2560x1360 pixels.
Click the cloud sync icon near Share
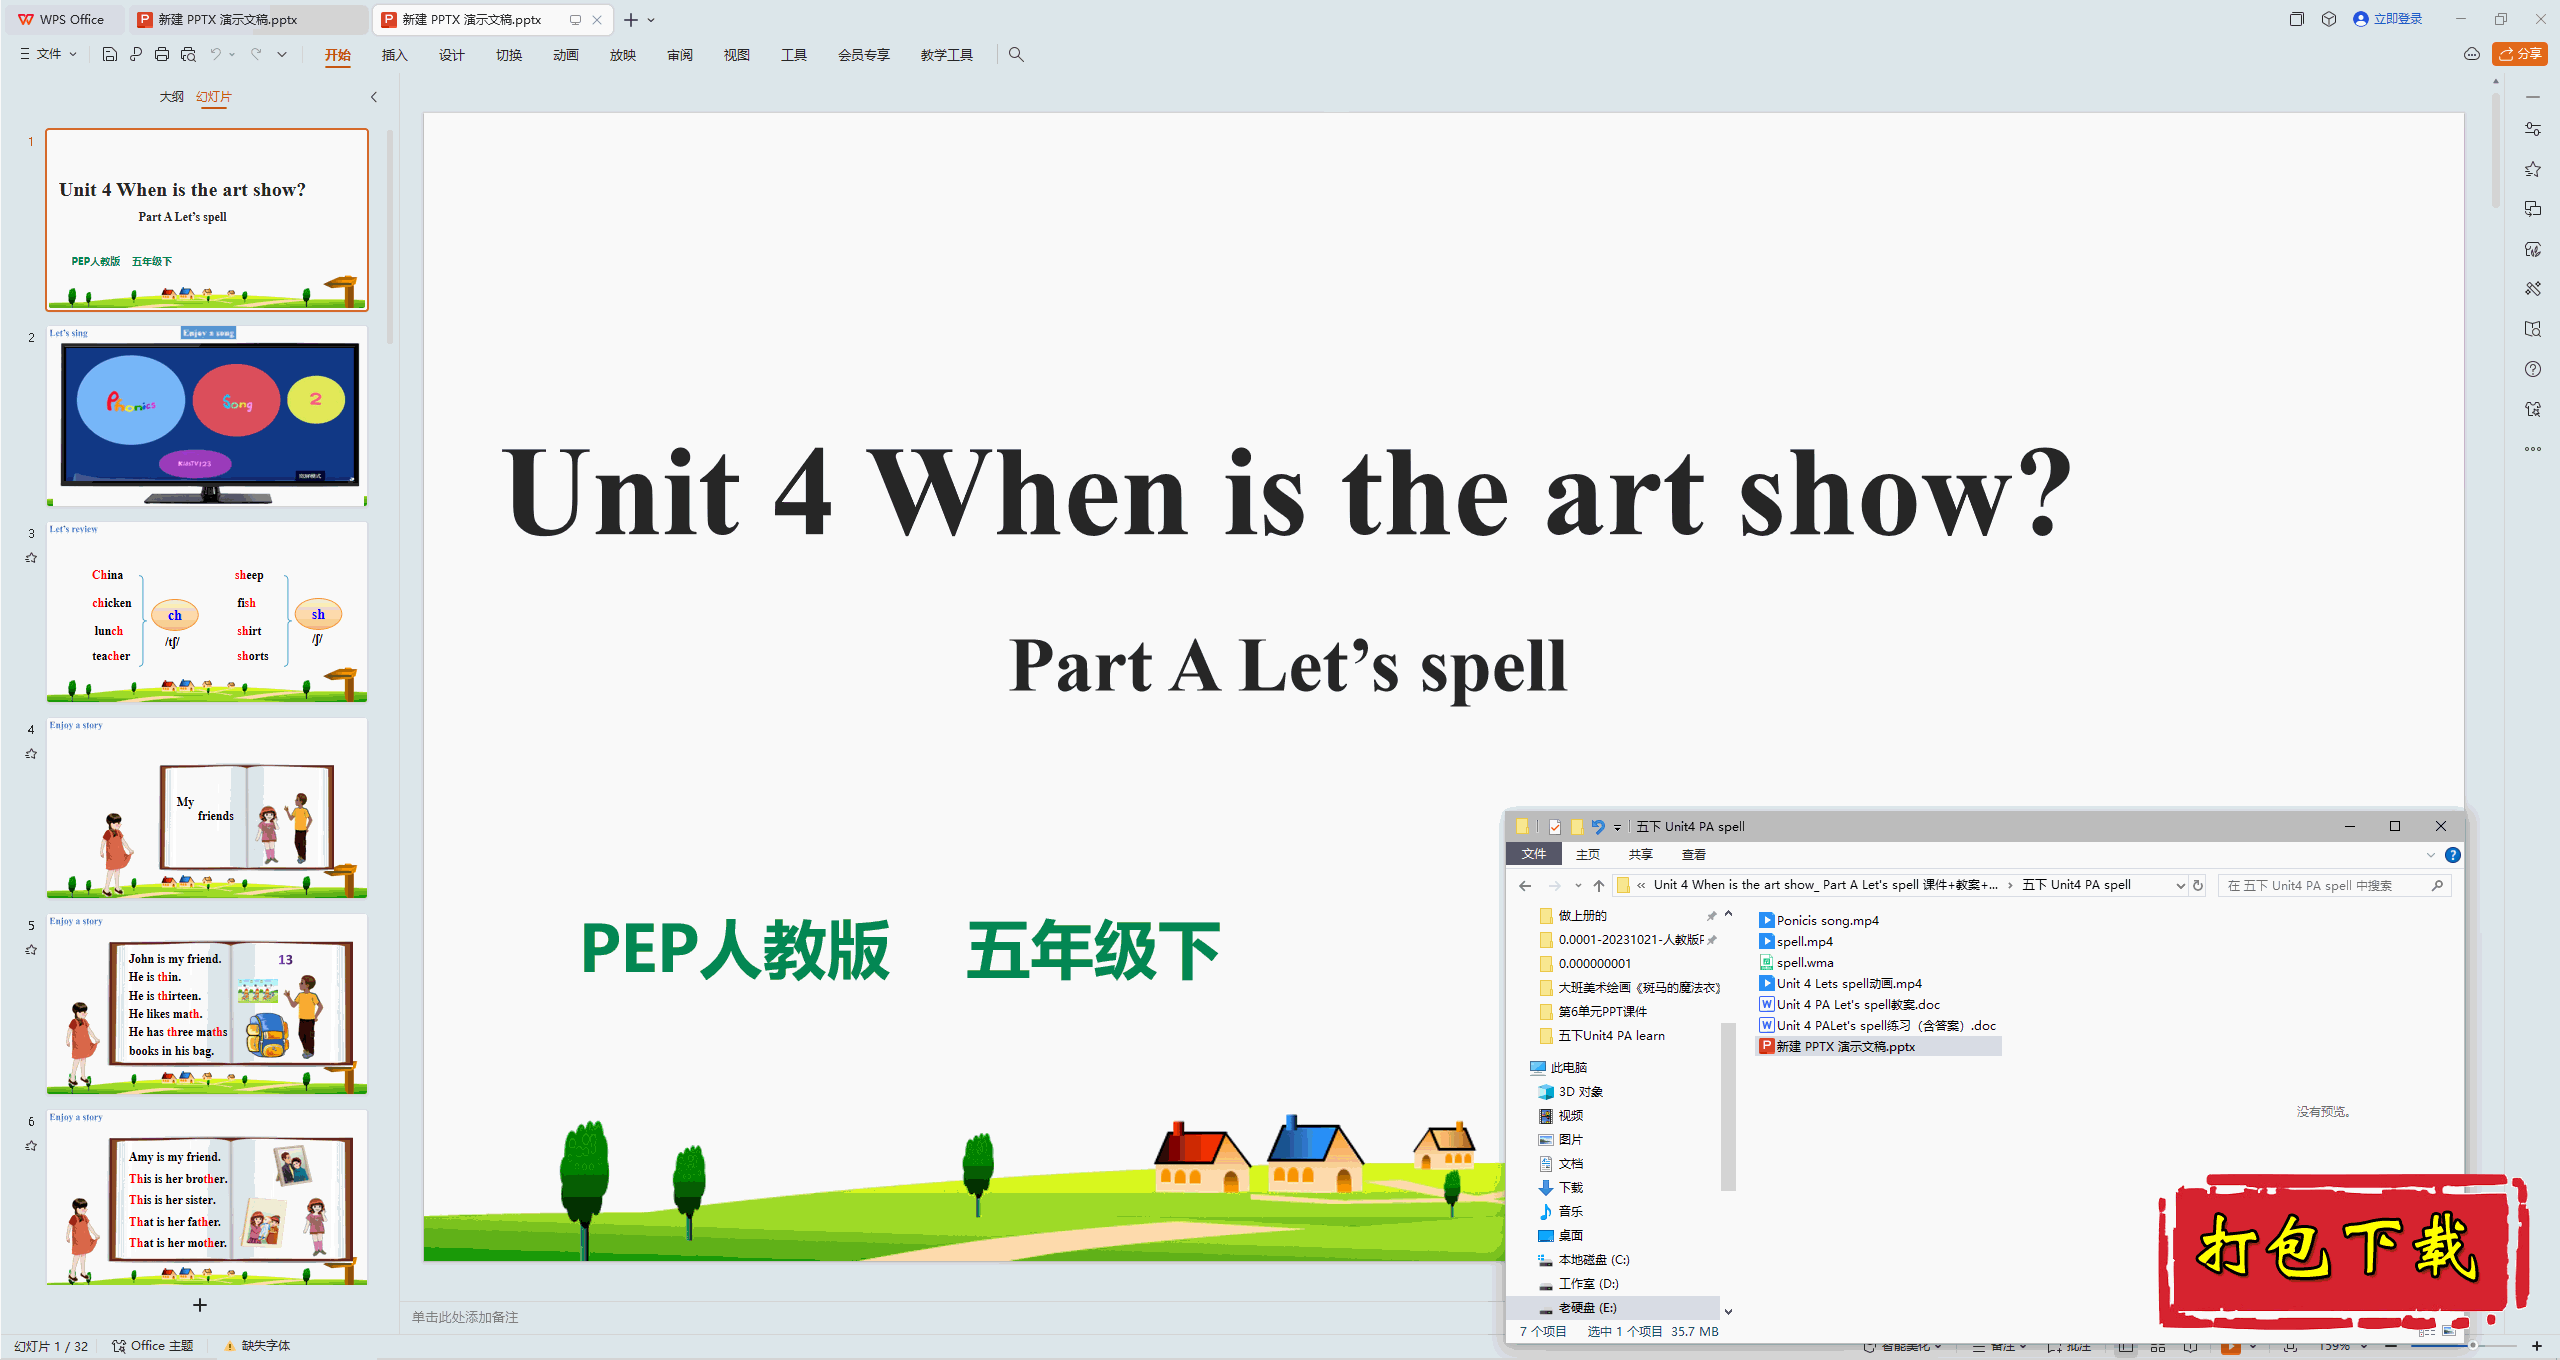[2472, 54]
